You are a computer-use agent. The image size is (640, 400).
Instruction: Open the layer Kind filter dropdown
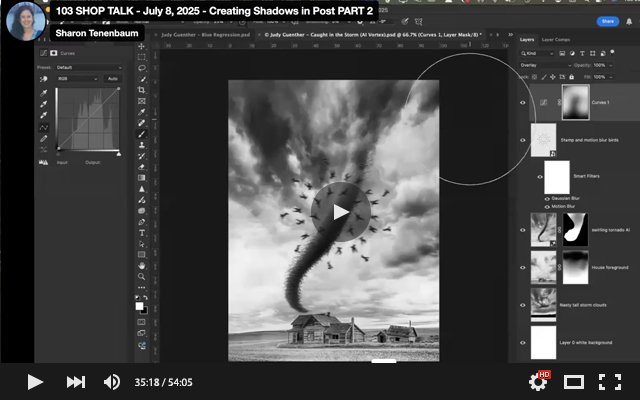tap(537, 53)
